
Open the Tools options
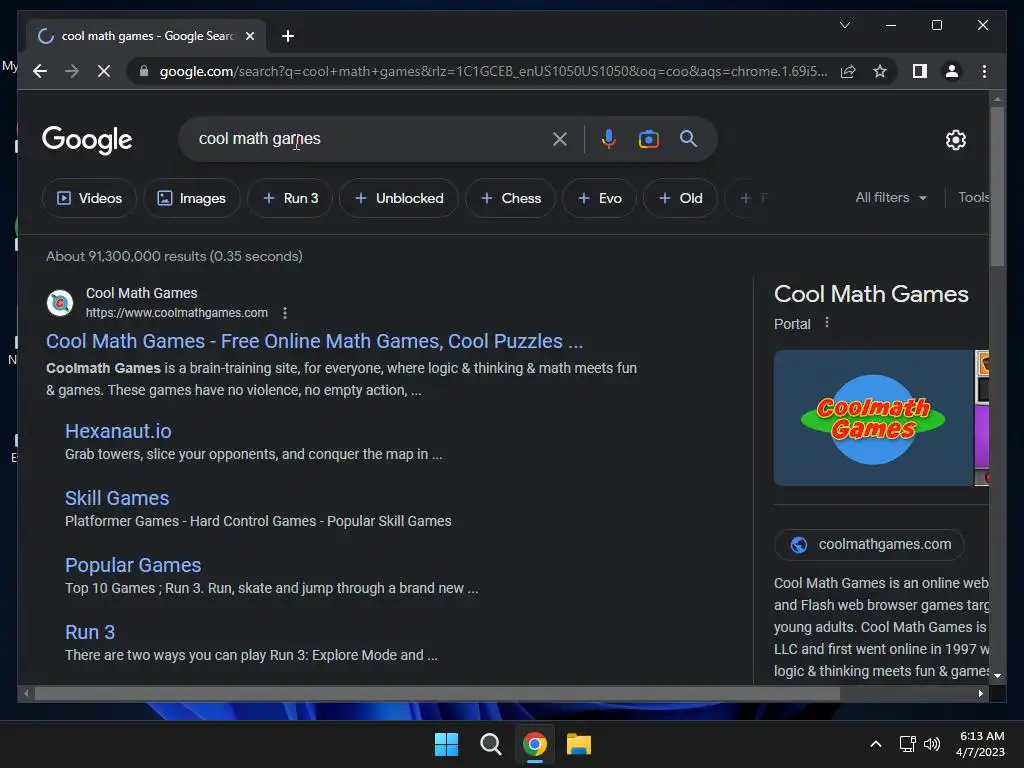(973, 197)
